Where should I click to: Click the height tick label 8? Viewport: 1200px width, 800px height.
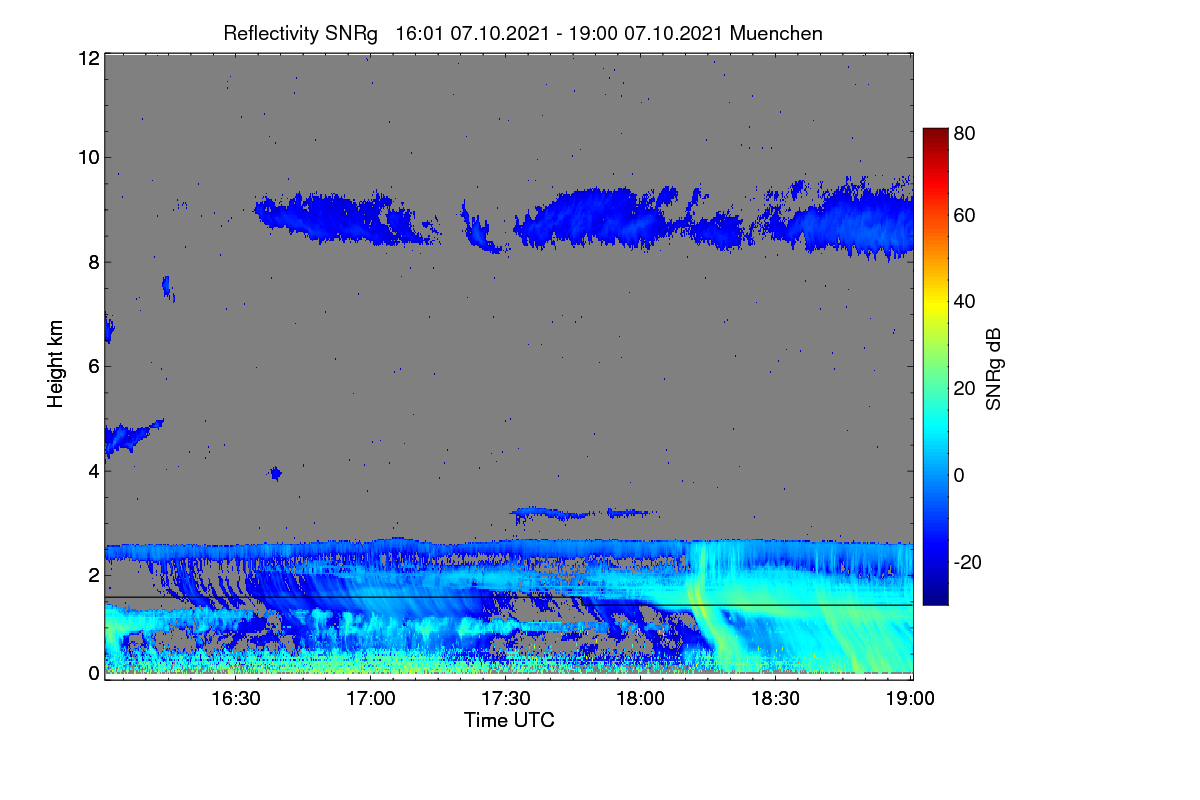[93, 262]
